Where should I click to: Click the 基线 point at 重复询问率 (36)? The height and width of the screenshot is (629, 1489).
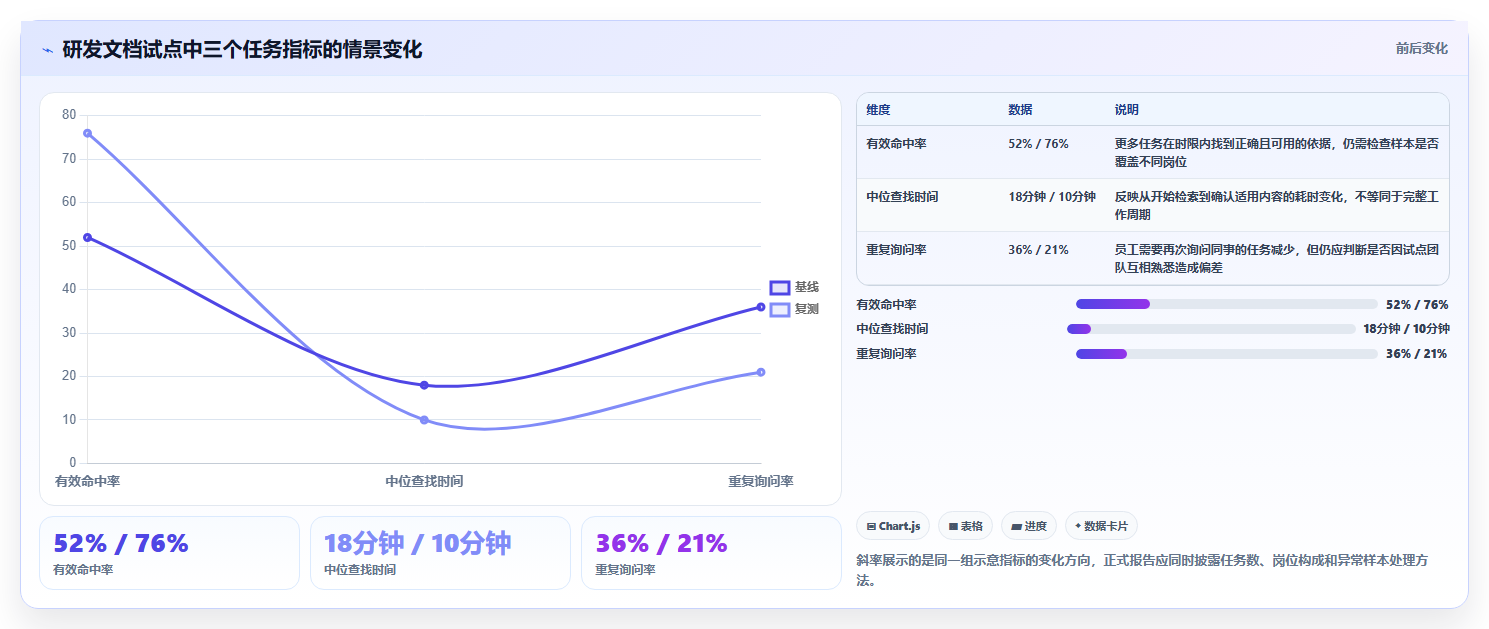761,307
